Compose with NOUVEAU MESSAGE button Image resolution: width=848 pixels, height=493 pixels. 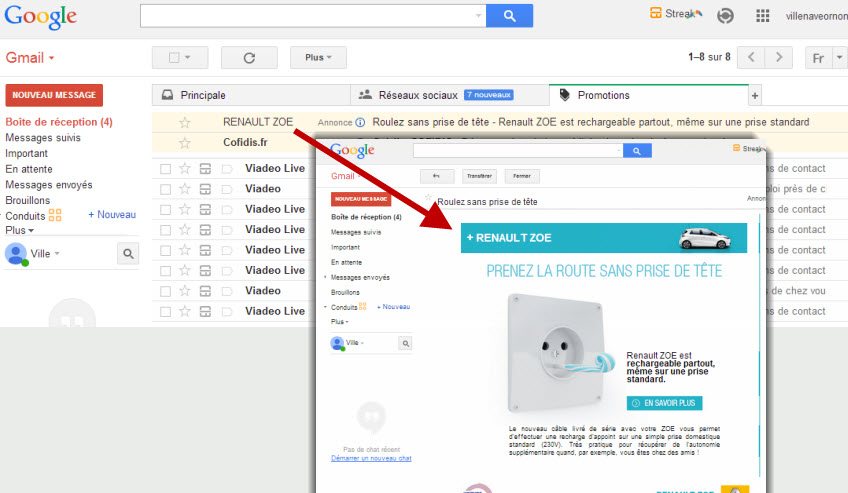(54, 95)
